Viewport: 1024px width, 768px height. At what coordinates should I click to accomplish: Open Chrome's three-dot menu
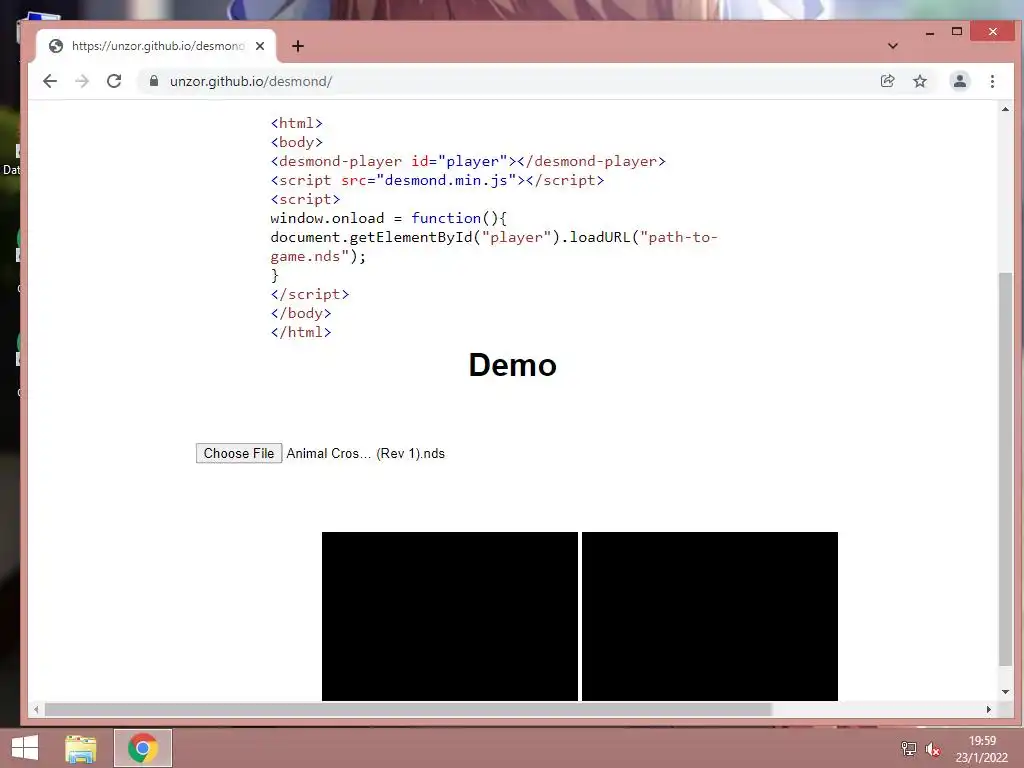coord(993,81)
